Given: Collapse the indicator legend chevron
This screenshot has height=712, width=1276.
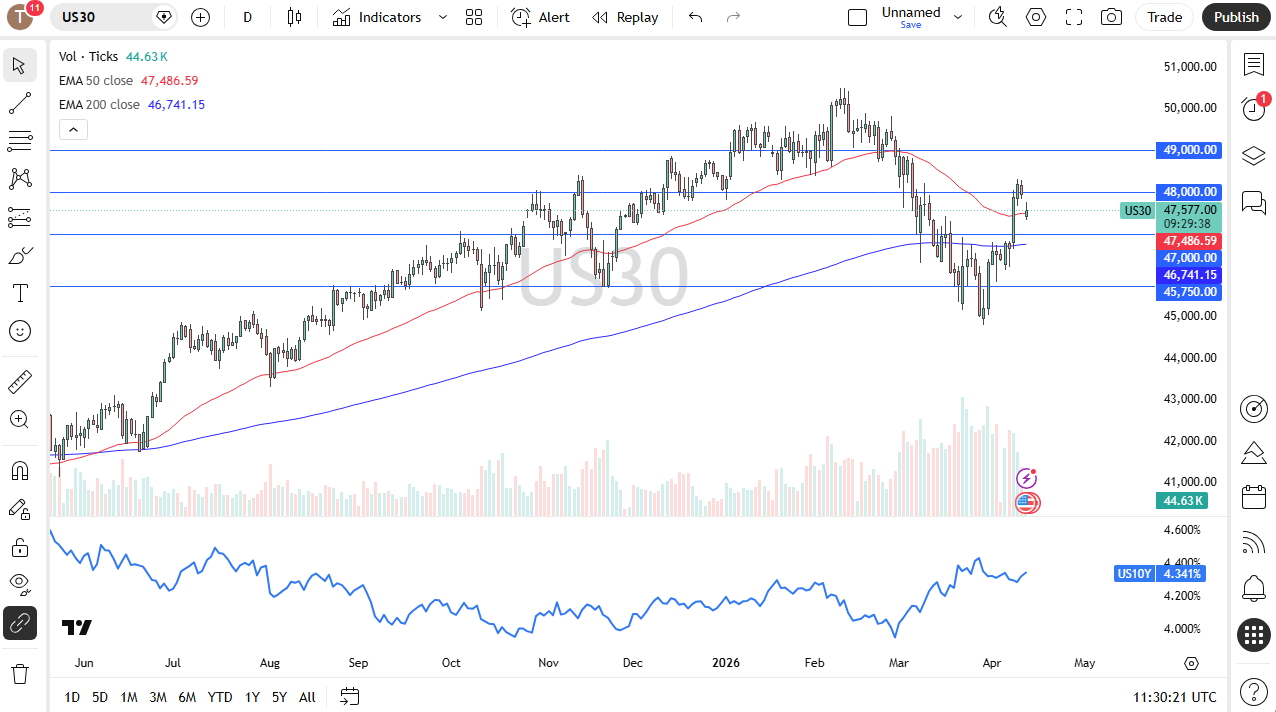Looking at the screenshot, I should click(x=74, y=129).
